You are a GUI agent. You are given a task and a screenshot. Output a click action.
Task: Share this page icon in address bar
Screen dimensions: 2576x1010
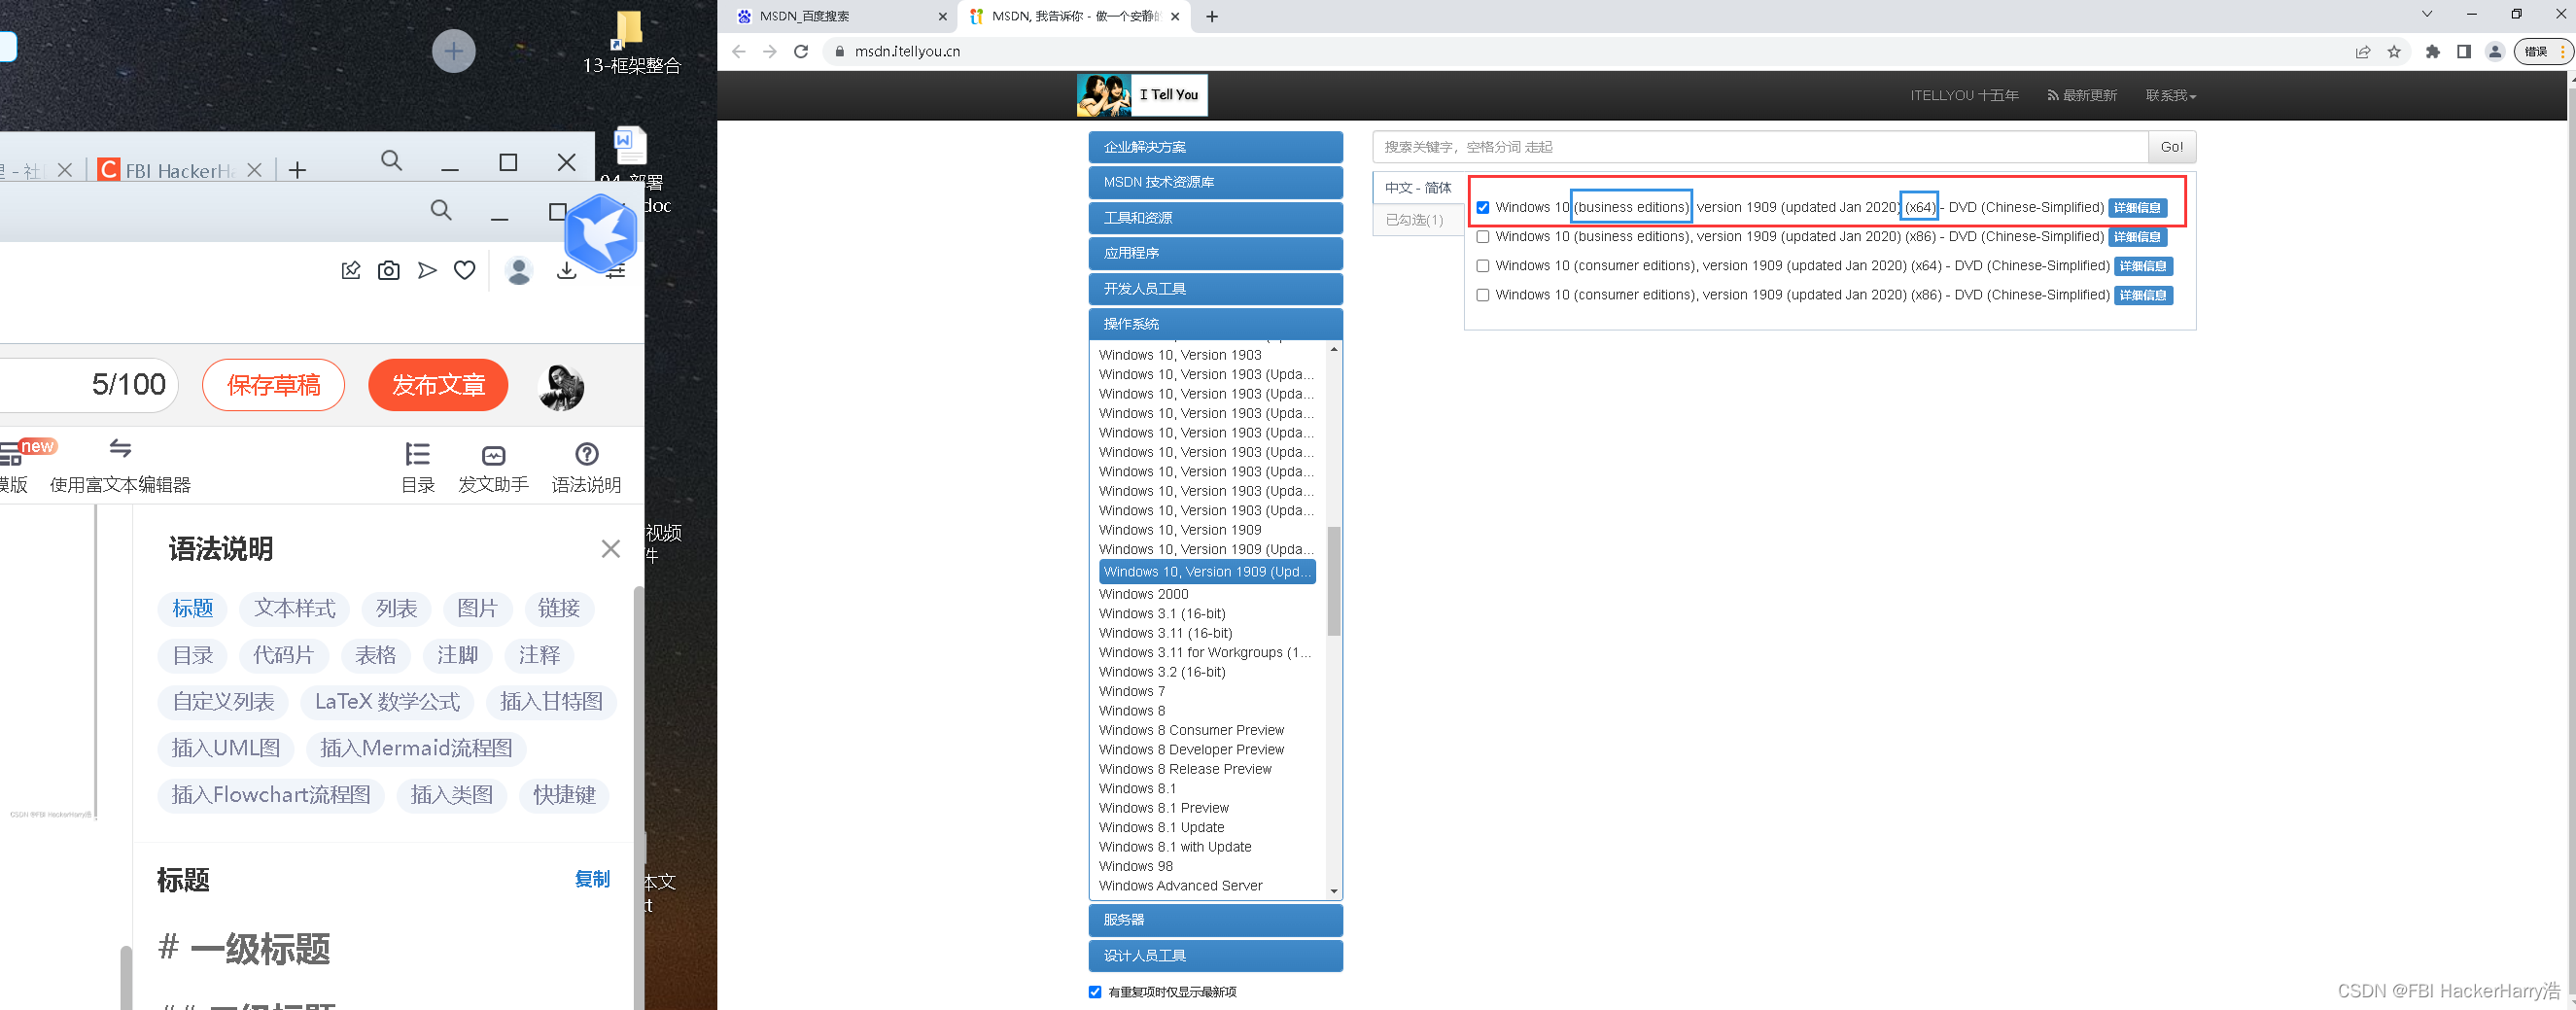point(2363,51)
